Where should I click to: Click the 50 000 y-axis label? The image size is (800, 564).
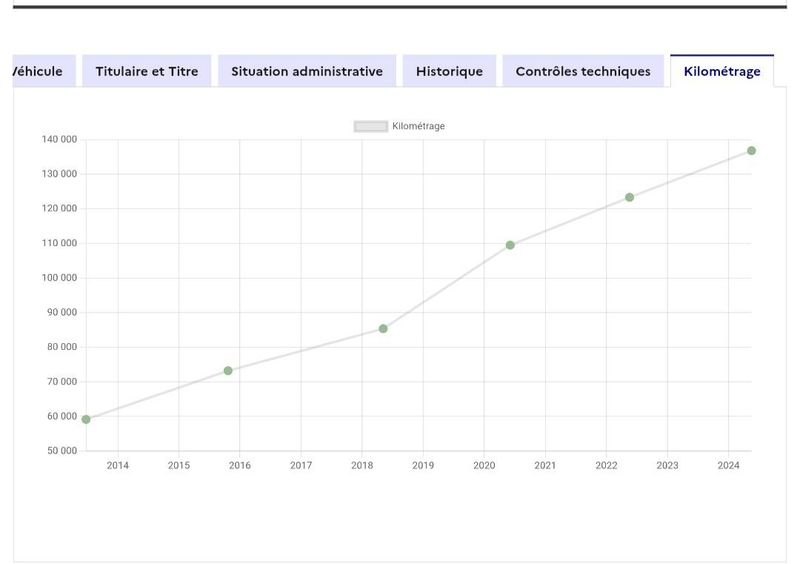[62, 451]
